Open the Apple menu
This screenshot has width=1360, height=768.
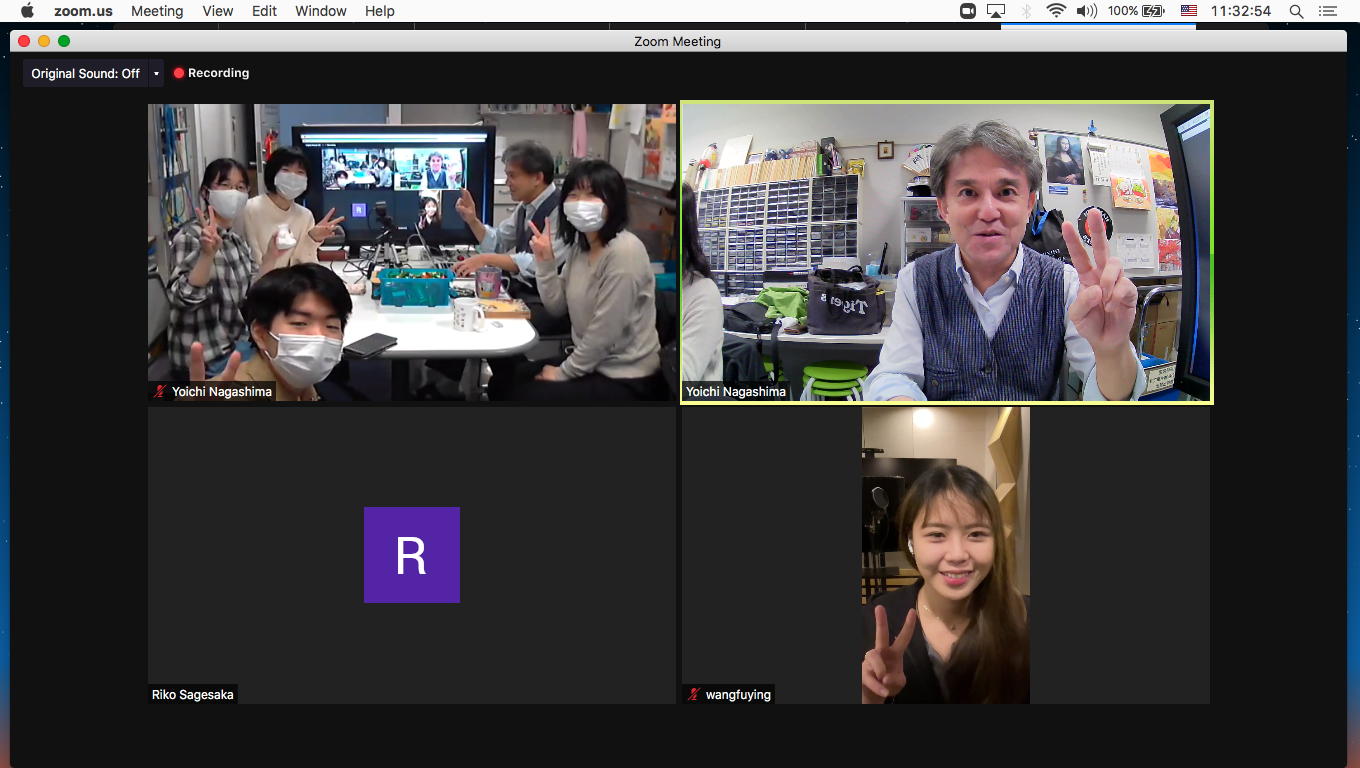(27, 11)
